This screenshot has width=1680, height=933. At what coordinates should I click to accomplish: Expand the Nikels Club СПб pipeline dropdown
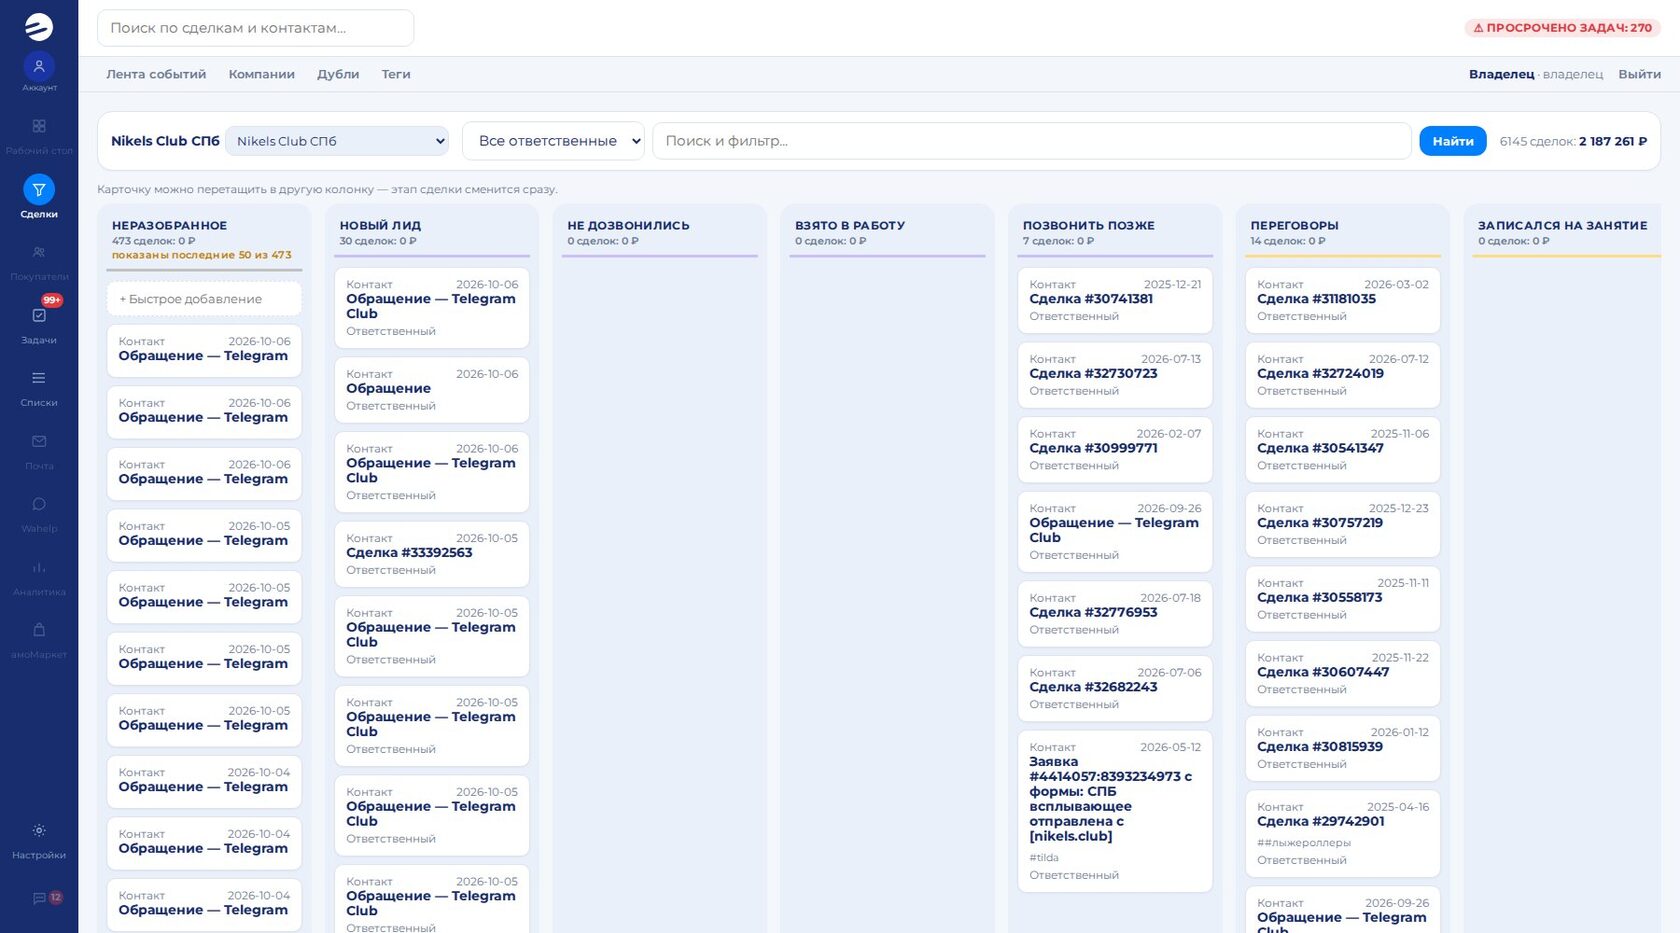[x=337, y=141]
